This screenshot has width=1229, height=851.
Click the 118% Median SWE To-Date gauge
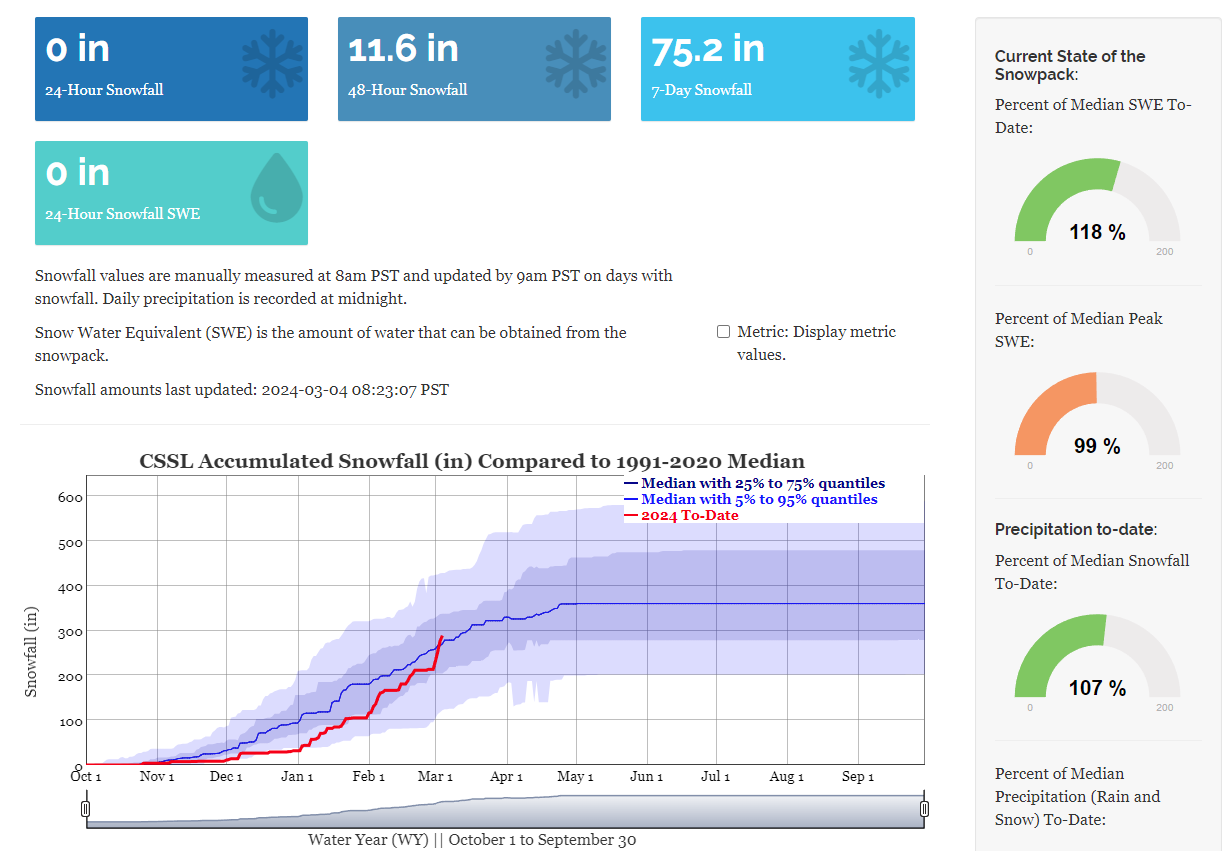tap(1097, 205)
